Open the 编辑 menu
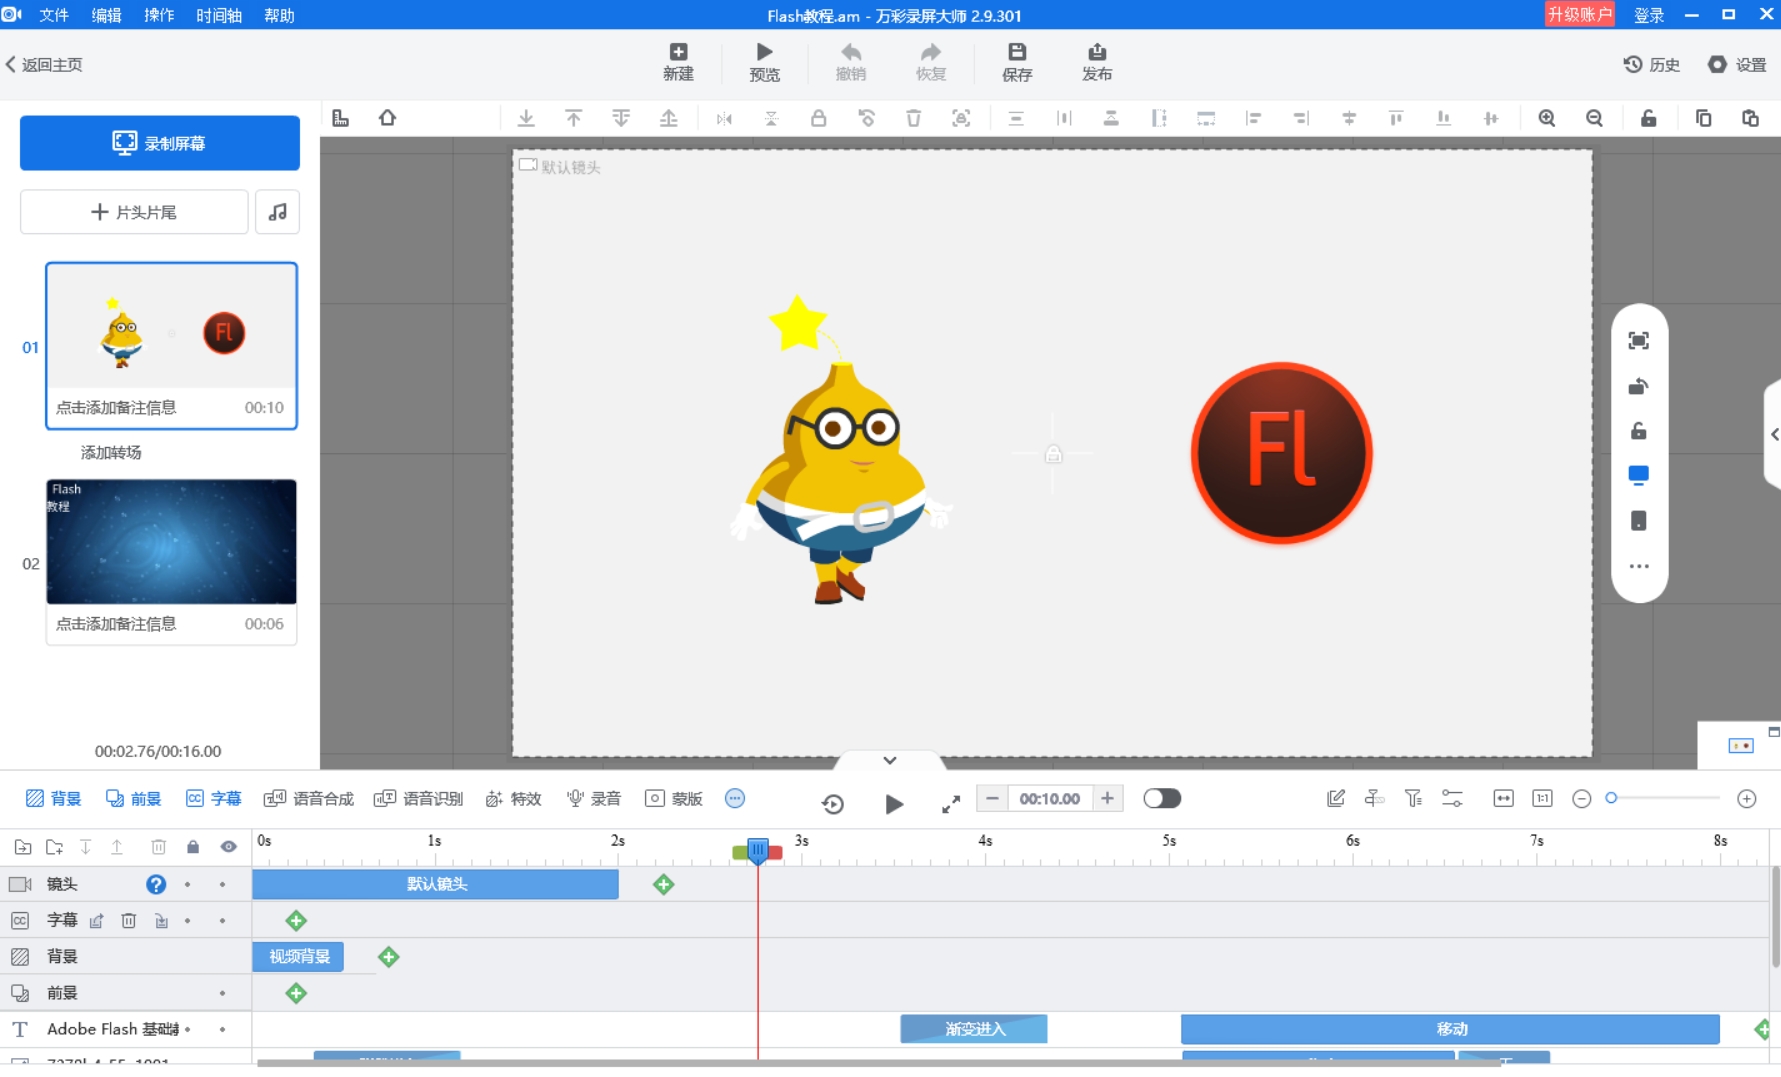The image size is (1781, 1077). (x=106, y=15)
